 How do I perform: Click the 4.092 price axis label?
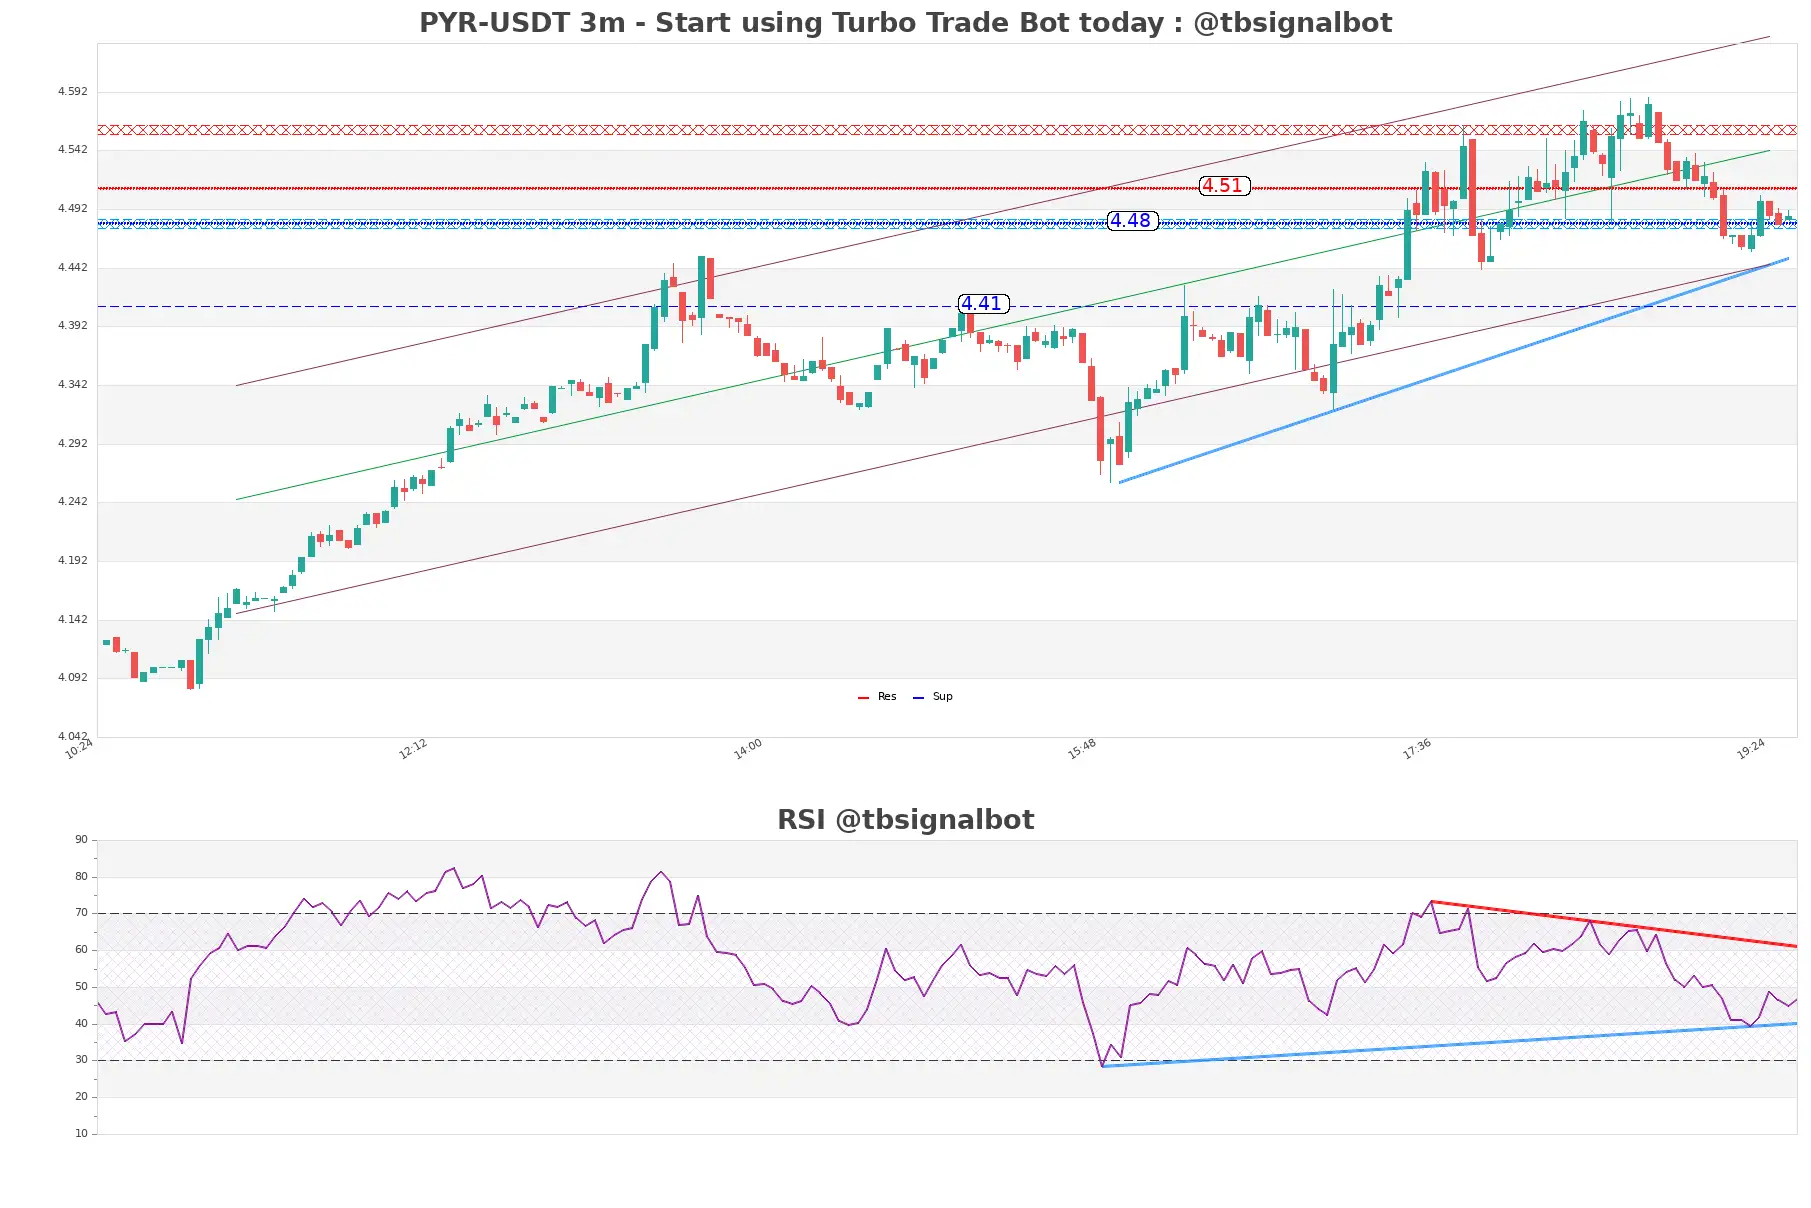[x=73, y=678]
